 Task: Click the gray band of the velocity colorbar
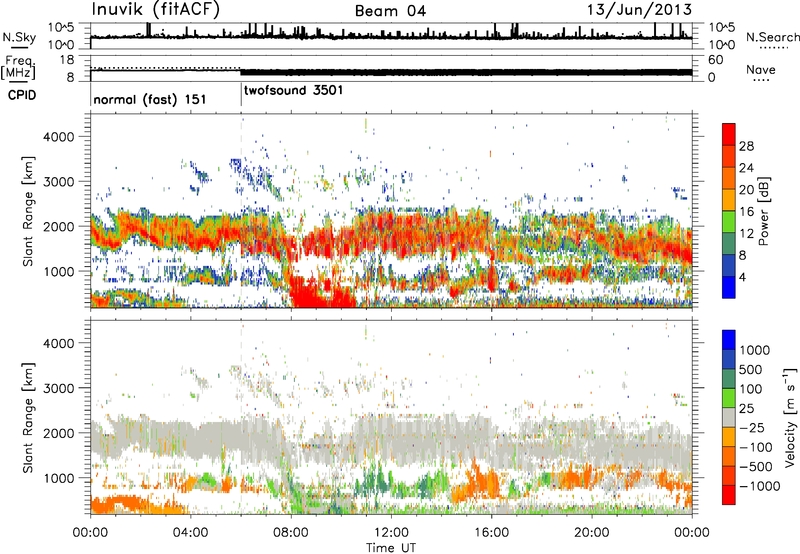pos(729,417)
